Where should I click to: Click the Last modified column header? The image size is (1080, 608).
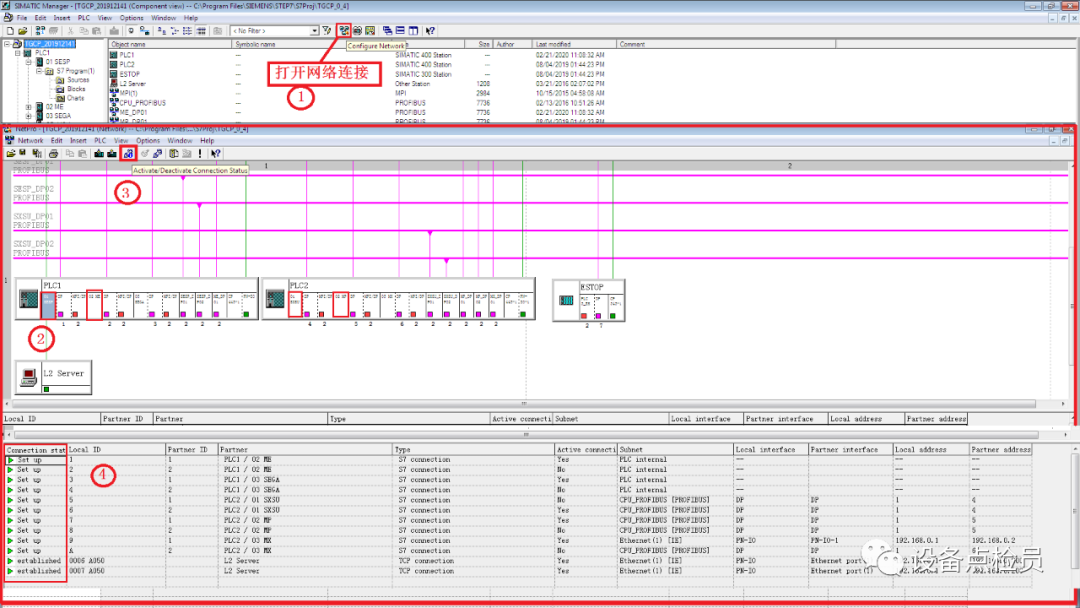click(x=574, y=44)
